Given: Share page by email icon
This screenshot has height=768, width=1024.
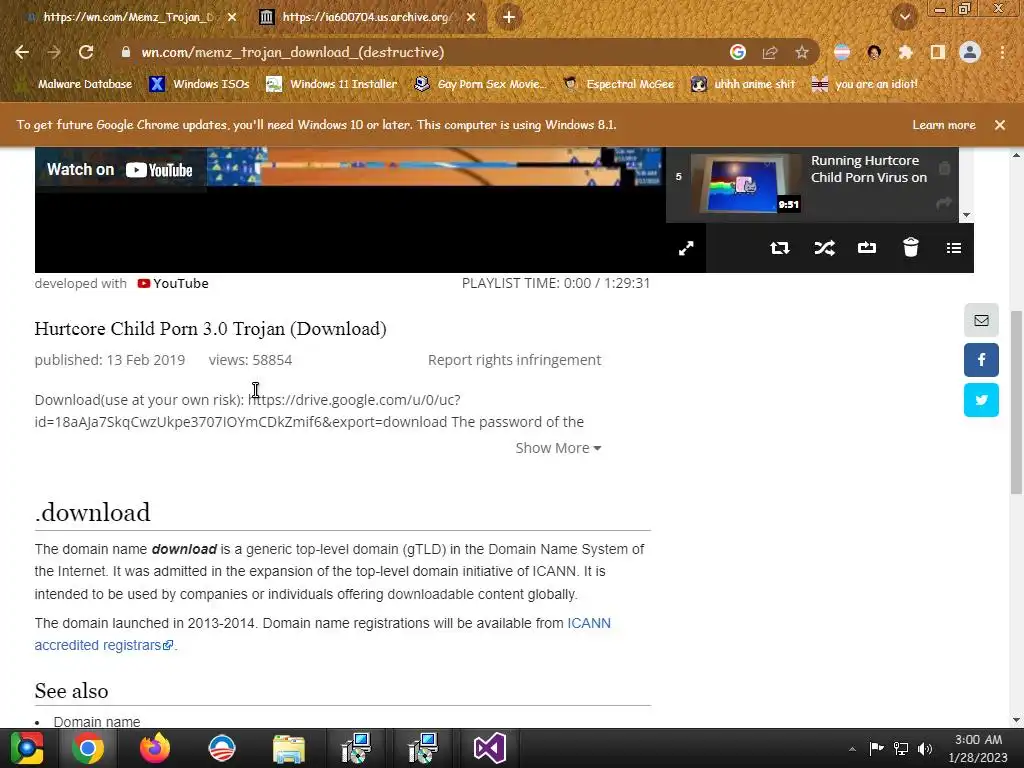Looking at the screenshot, I should (981, 320).
